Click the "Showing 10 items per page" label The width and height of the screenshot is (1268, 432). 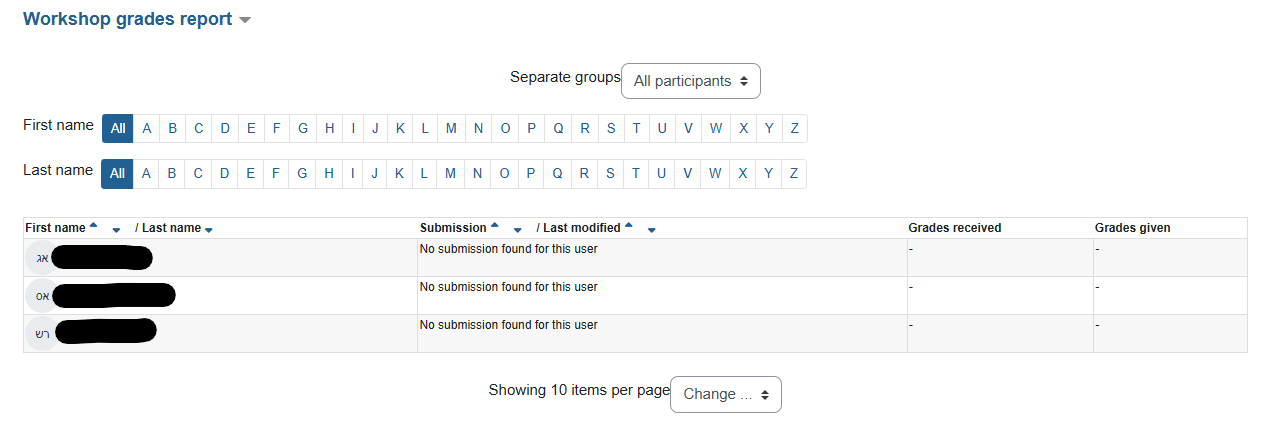(x=579, y=390)
